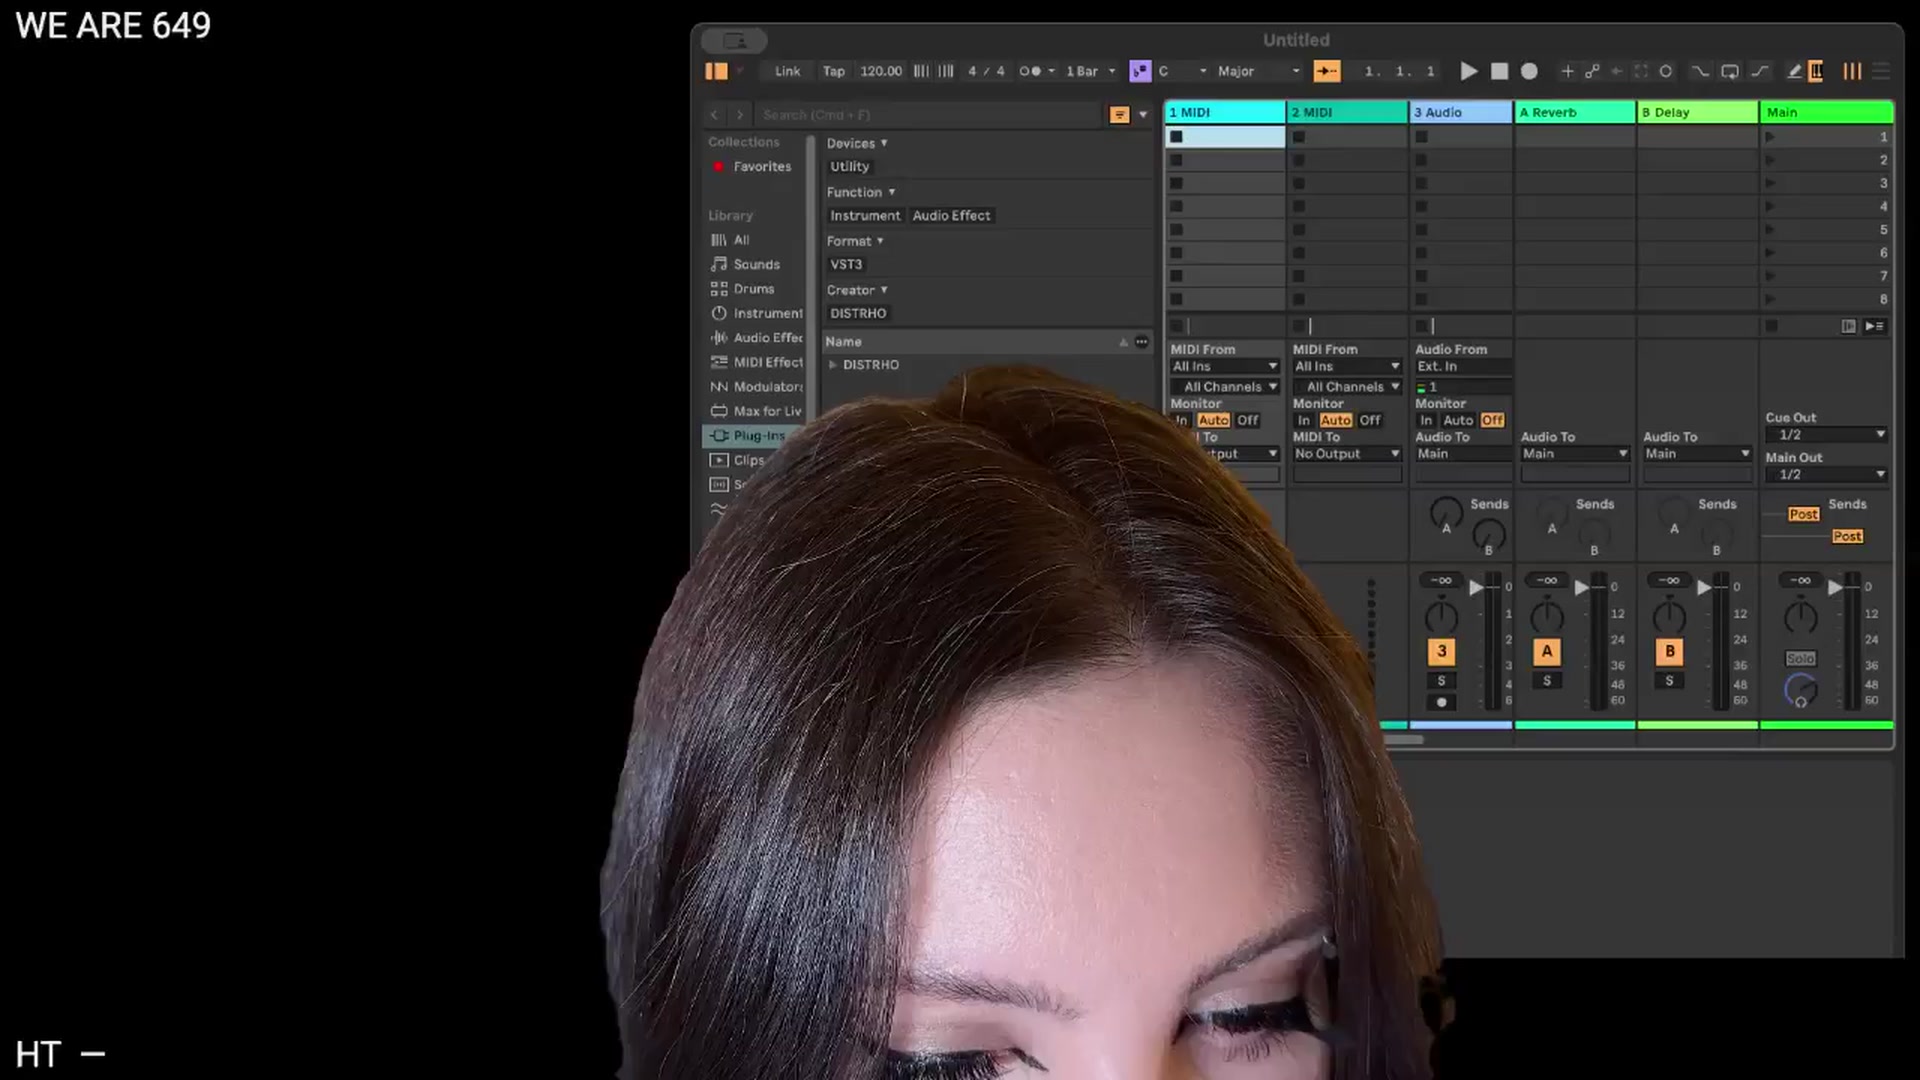The width and height of the screenshot is (1920, 1080).
Task: Click the browser back arrow
Action: [x=714, y=115]
